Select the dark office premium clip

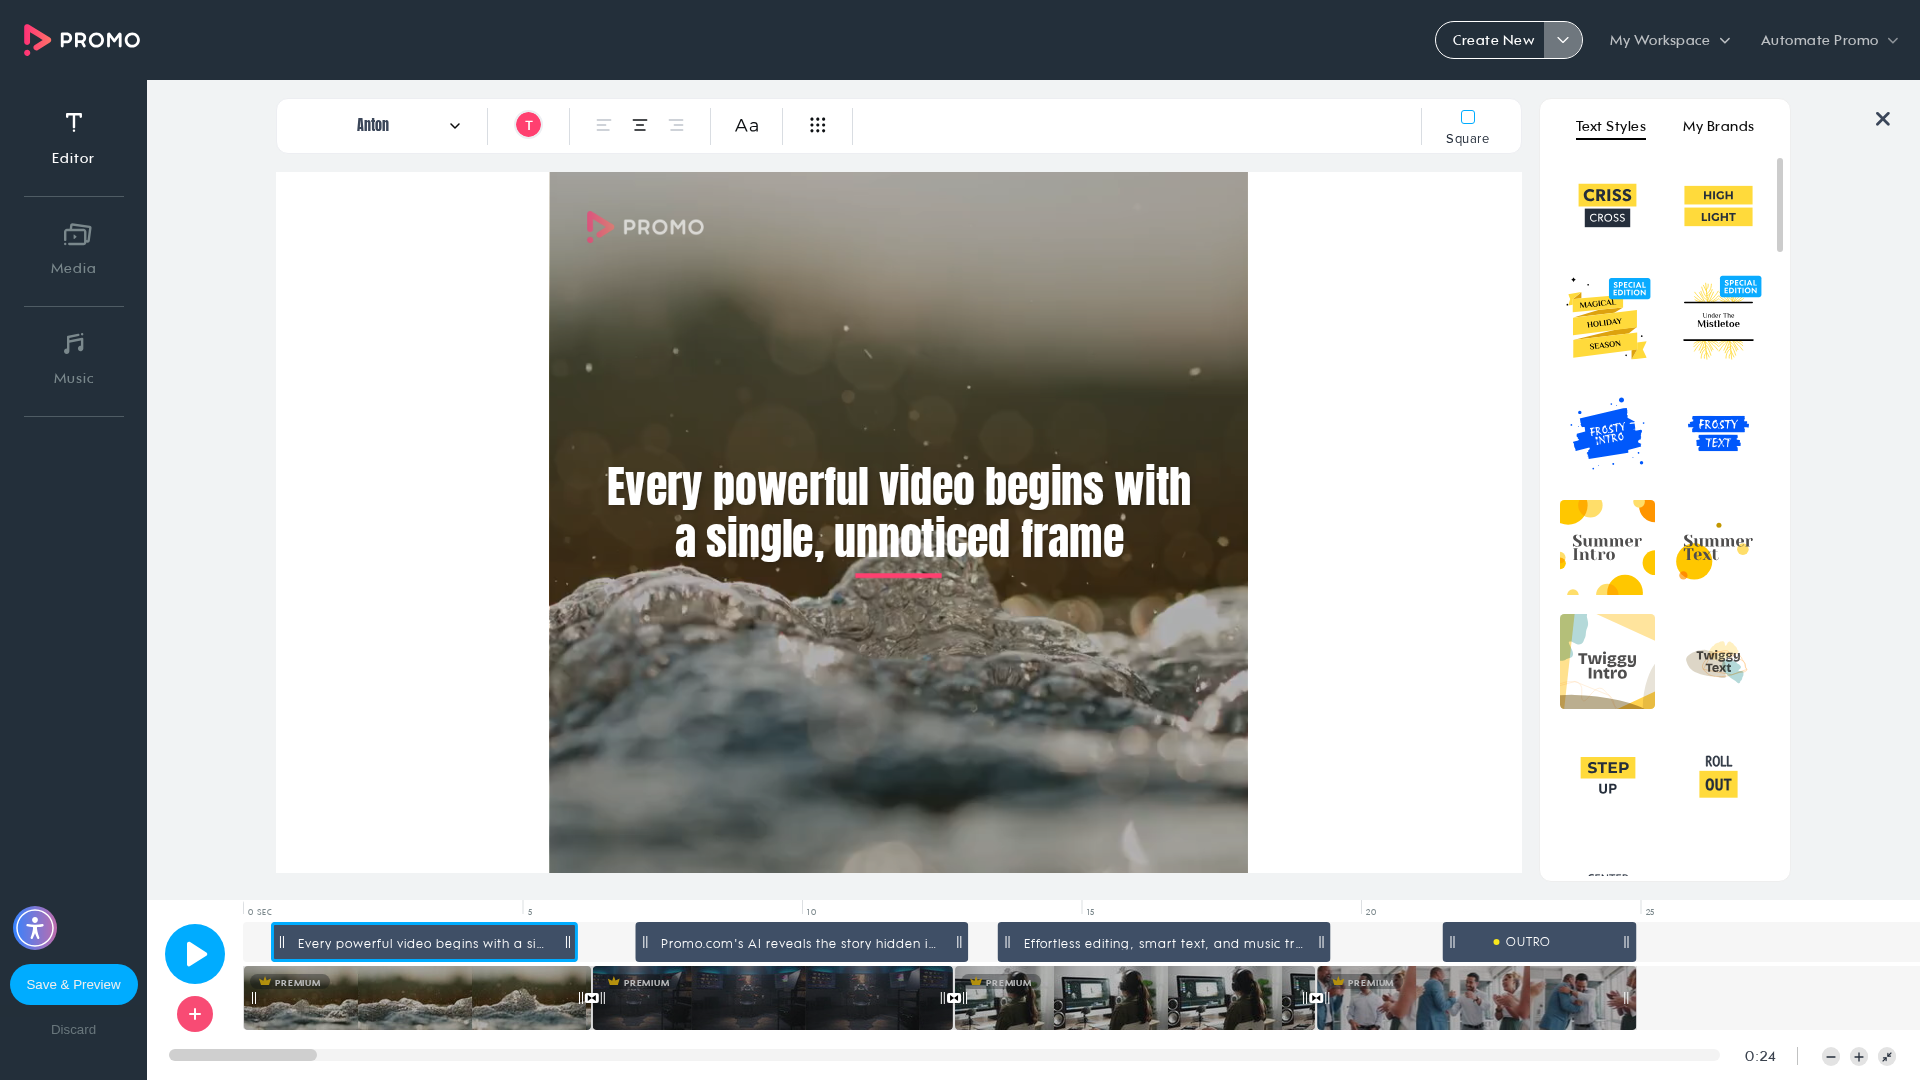click(x=772, y=998)
